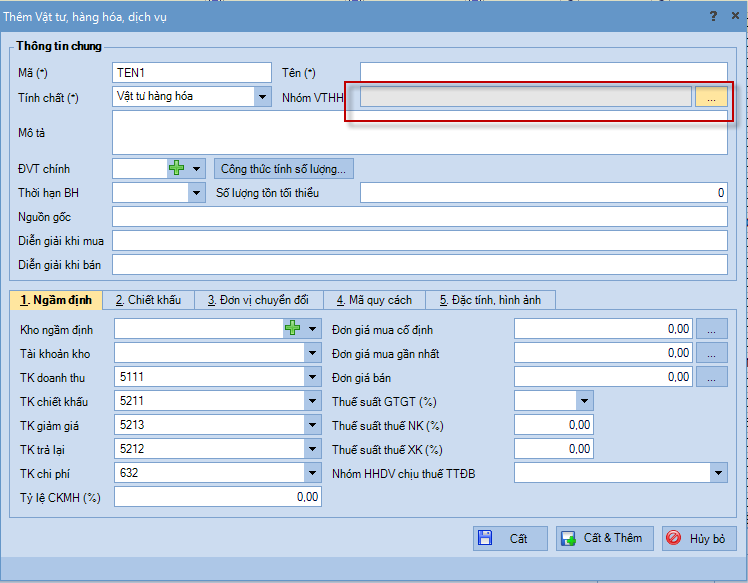The image size is (748, 583).
Task: Click the green plus icon beside ĐVT chính
Action: coord(176,169)
